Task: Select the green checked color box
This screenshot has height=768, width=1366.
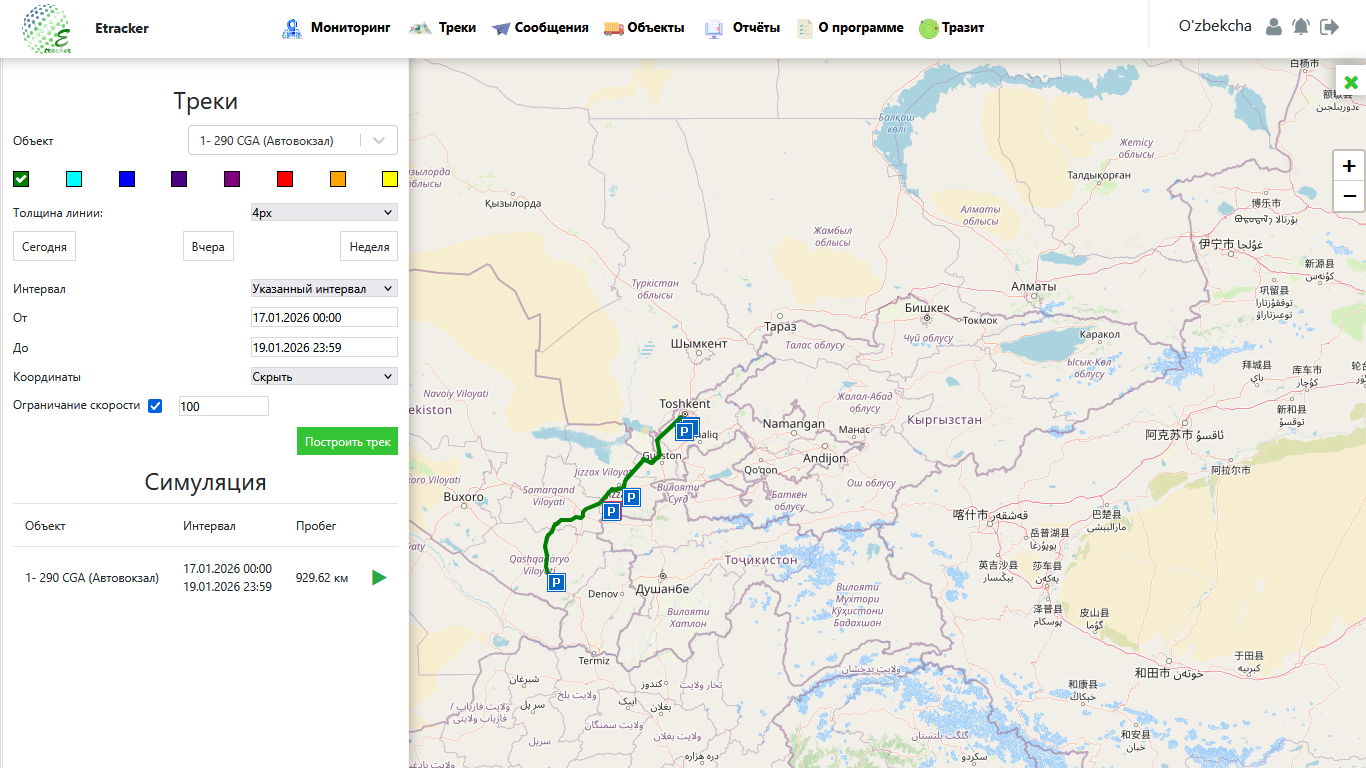Action: point(21,179)
